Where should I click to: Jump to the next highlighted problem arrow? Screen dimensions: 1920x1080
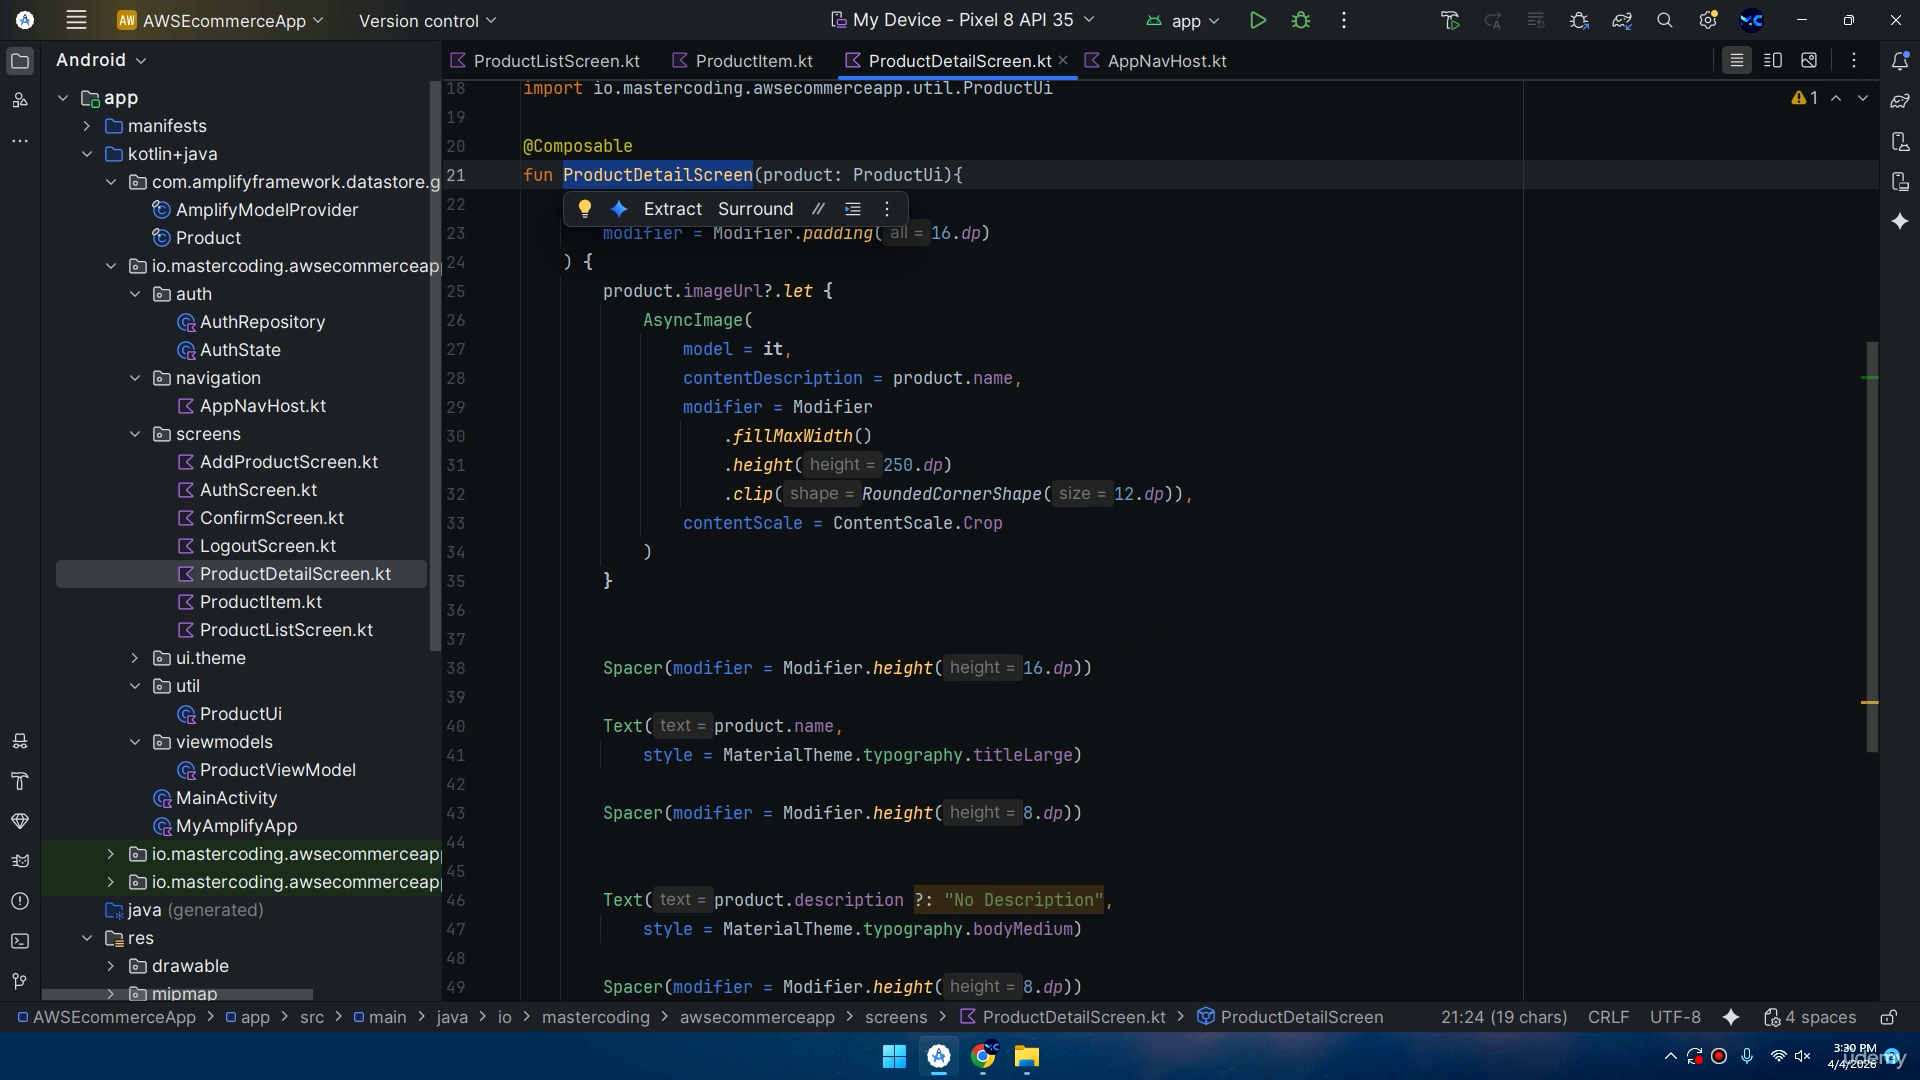point(1863,98)
